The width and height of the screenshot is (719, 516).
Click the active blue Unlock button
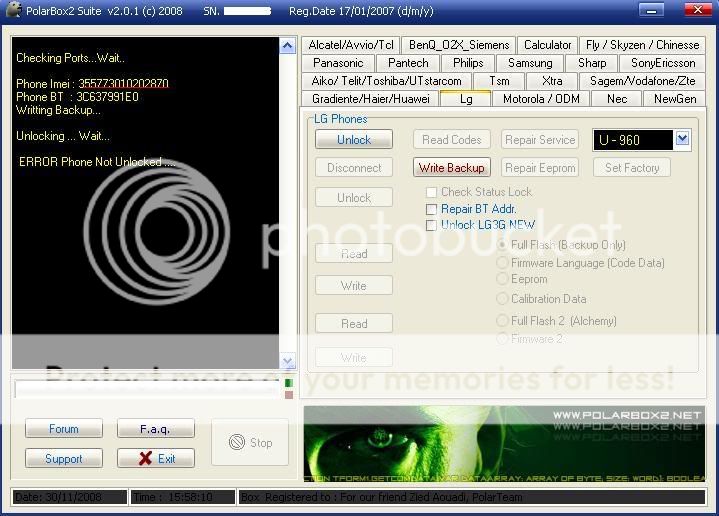click(354, 139)
